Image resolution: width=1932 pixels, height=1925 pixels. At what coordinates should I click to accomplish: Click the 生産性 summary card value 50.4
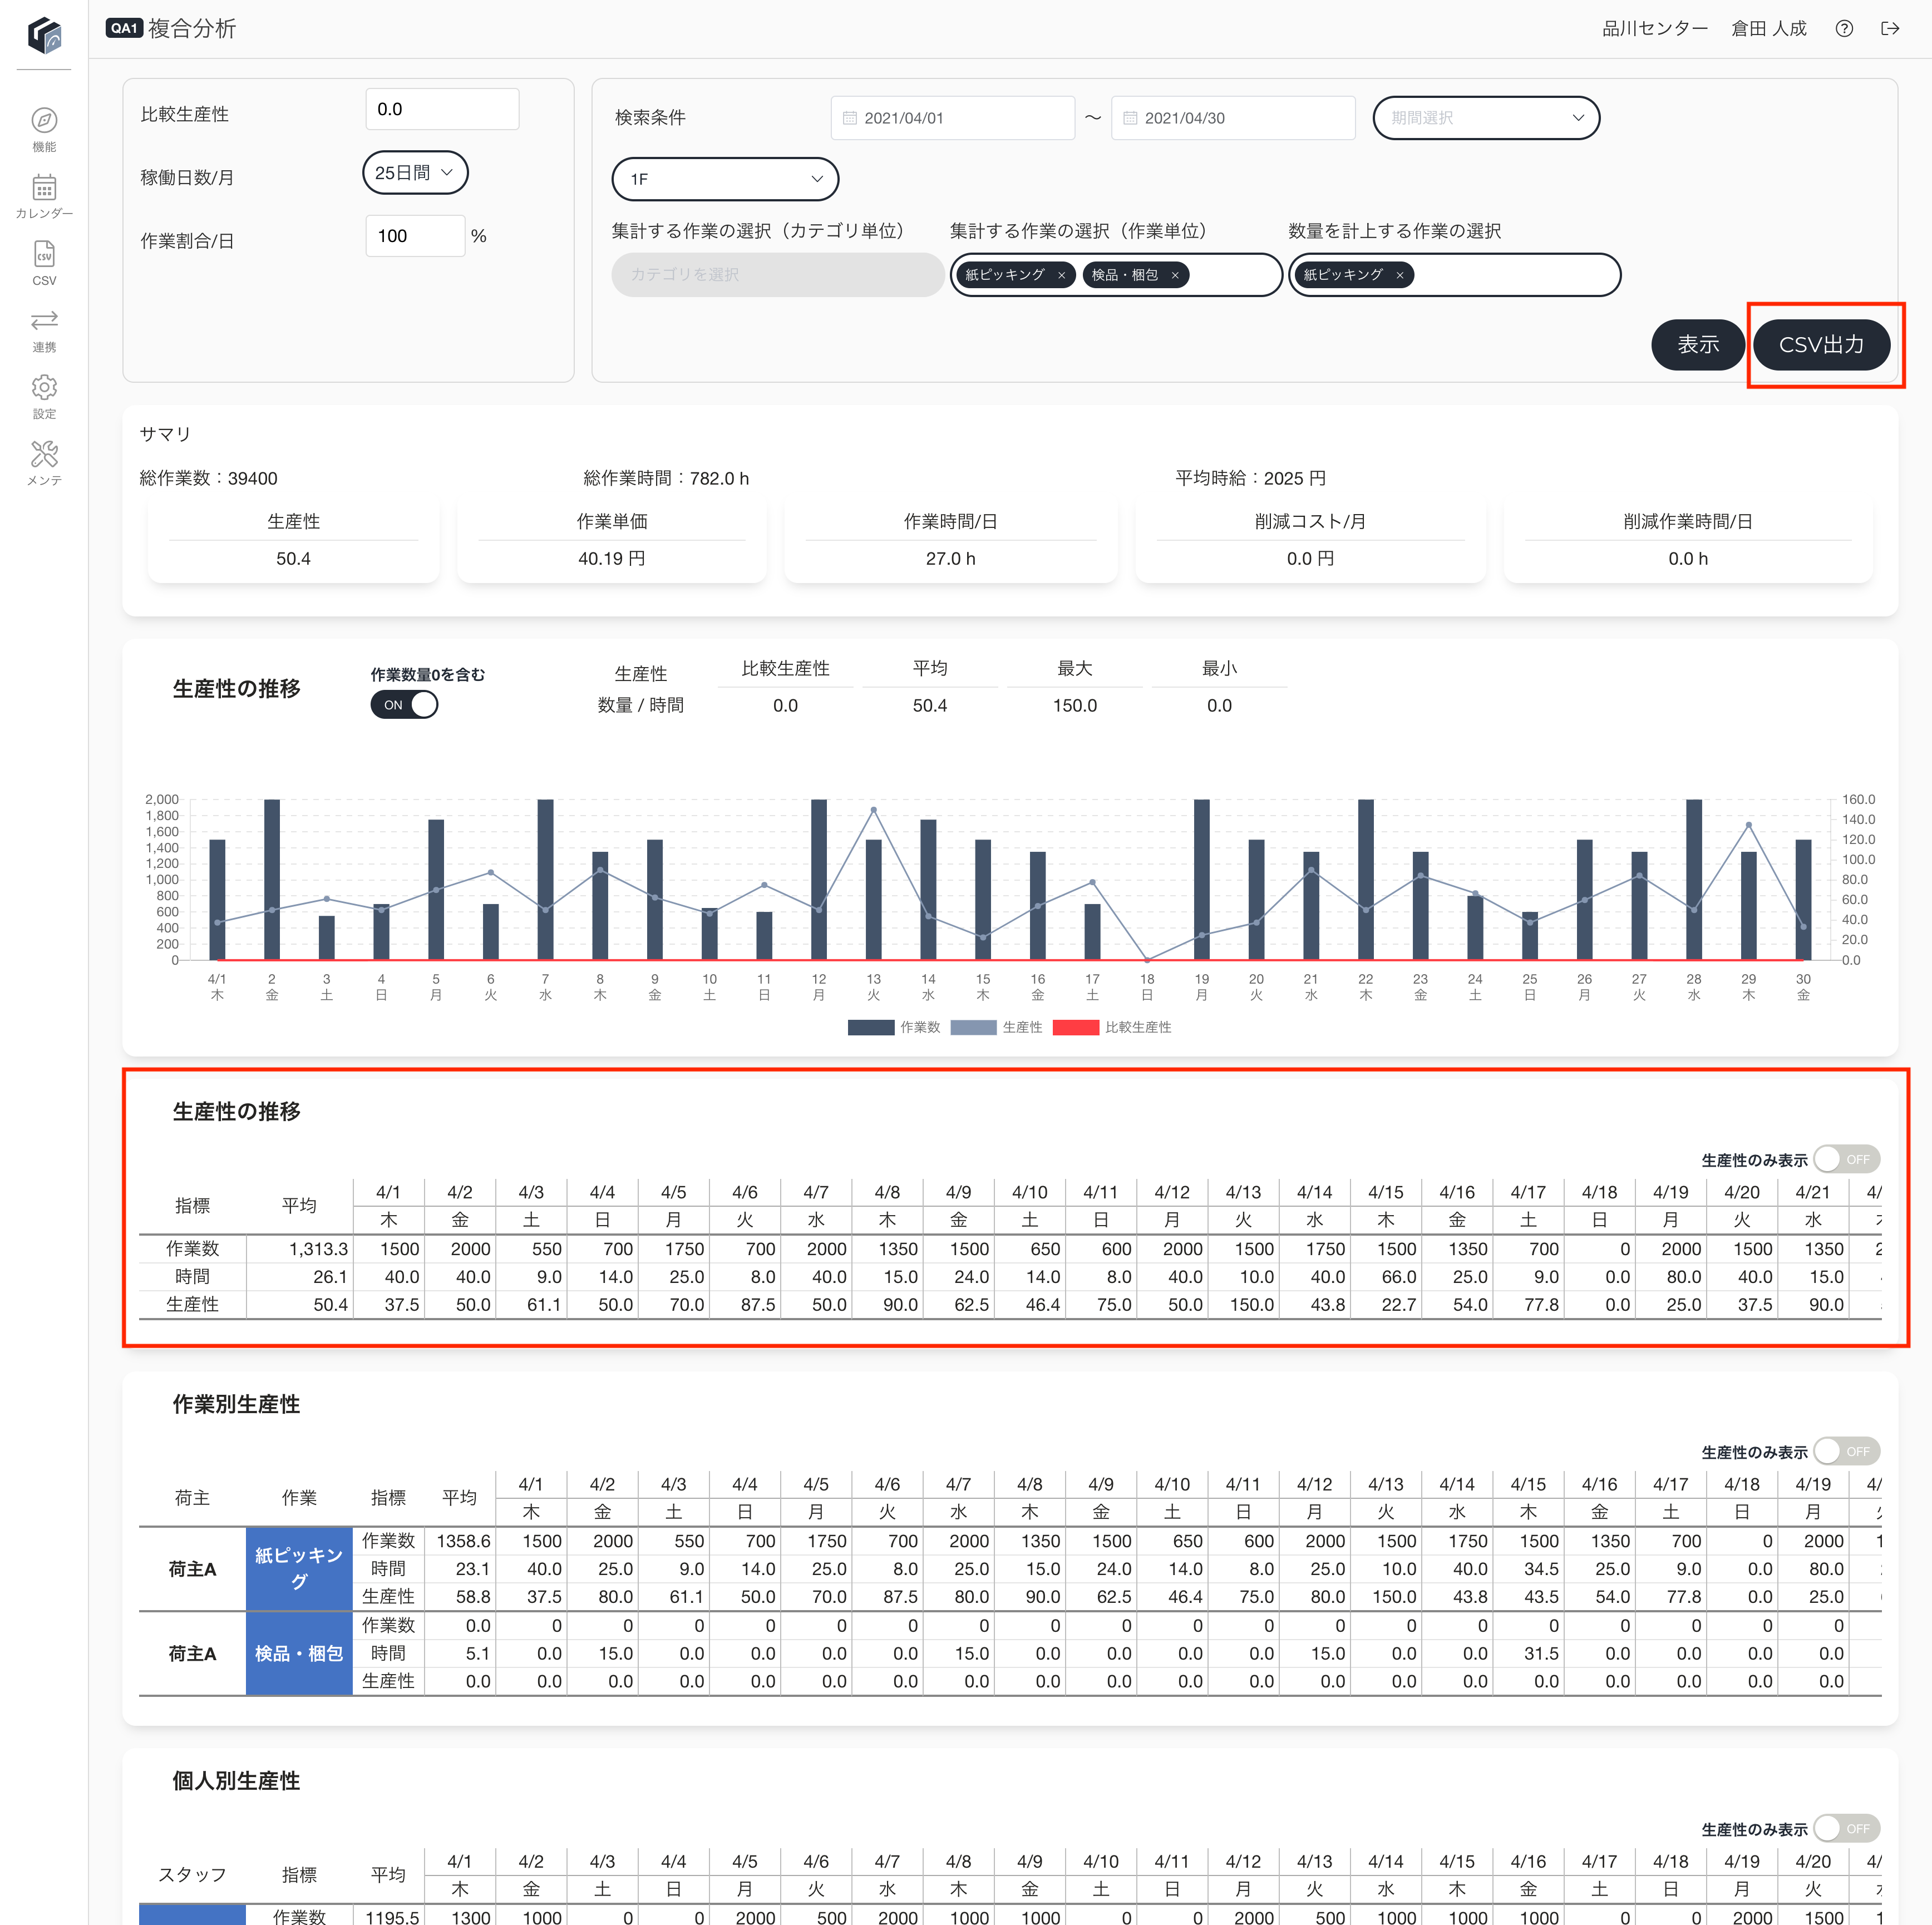point(293,559)
